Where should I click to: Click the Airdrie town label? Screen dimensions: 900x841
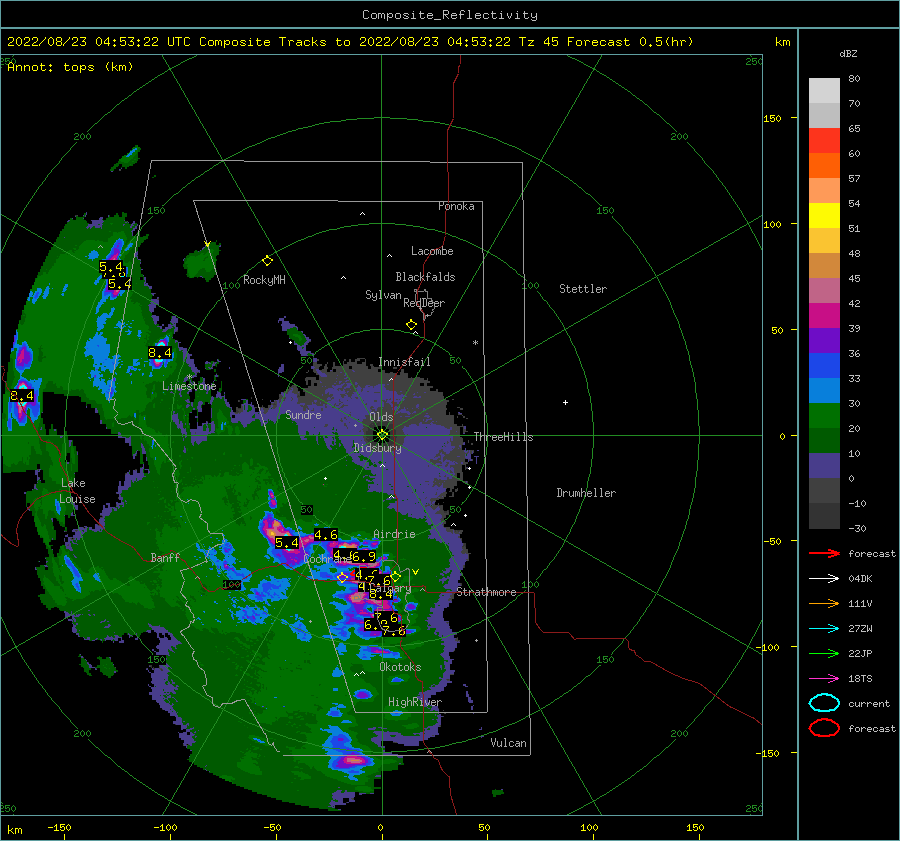[x=394, y=534]
